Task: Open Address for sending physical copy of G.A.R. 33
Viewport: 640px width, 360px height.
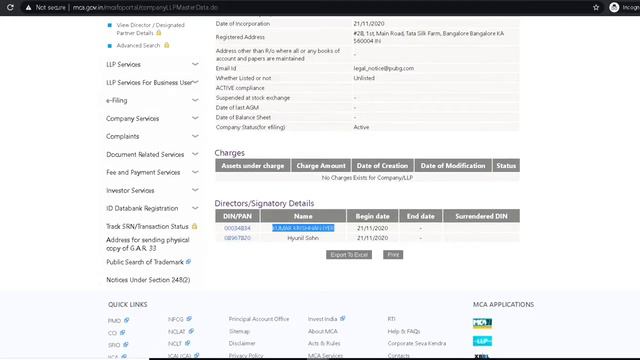Action: coord(147,244)
